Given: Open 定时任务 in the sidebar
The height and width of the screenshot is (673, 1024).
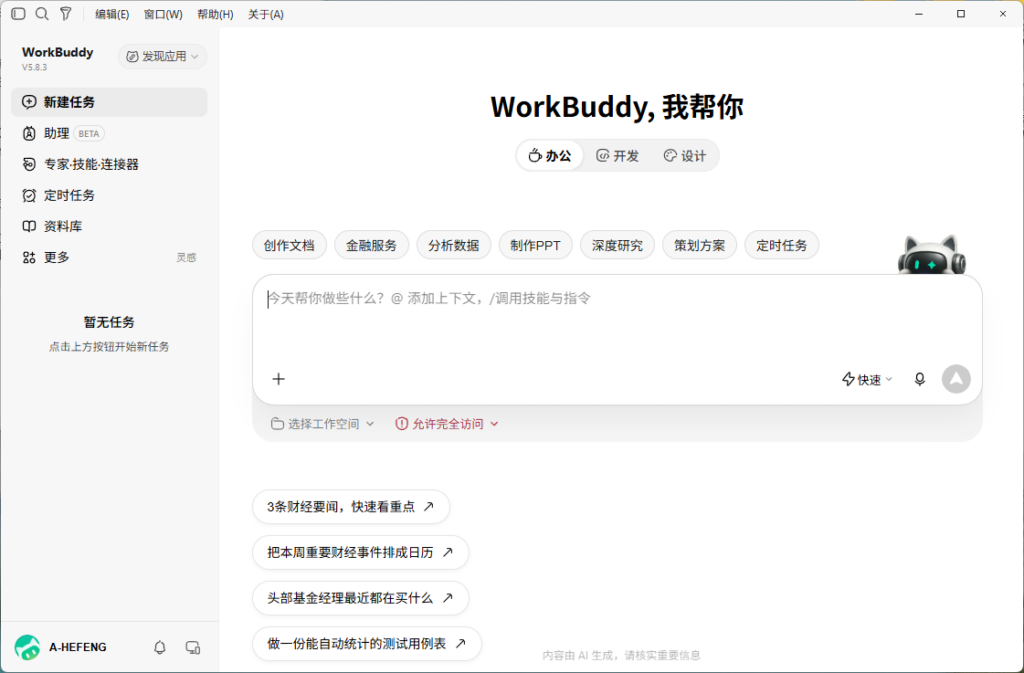Looking at the screenshot, I should pyautogui.click(x=109, y=195).
